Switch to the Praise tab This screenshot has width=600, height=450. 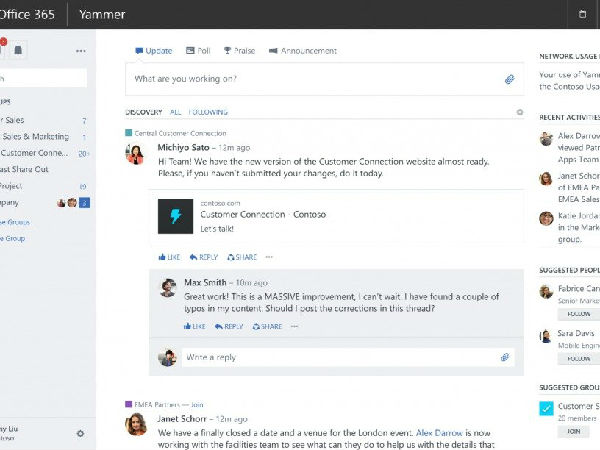tap(240, 51)
